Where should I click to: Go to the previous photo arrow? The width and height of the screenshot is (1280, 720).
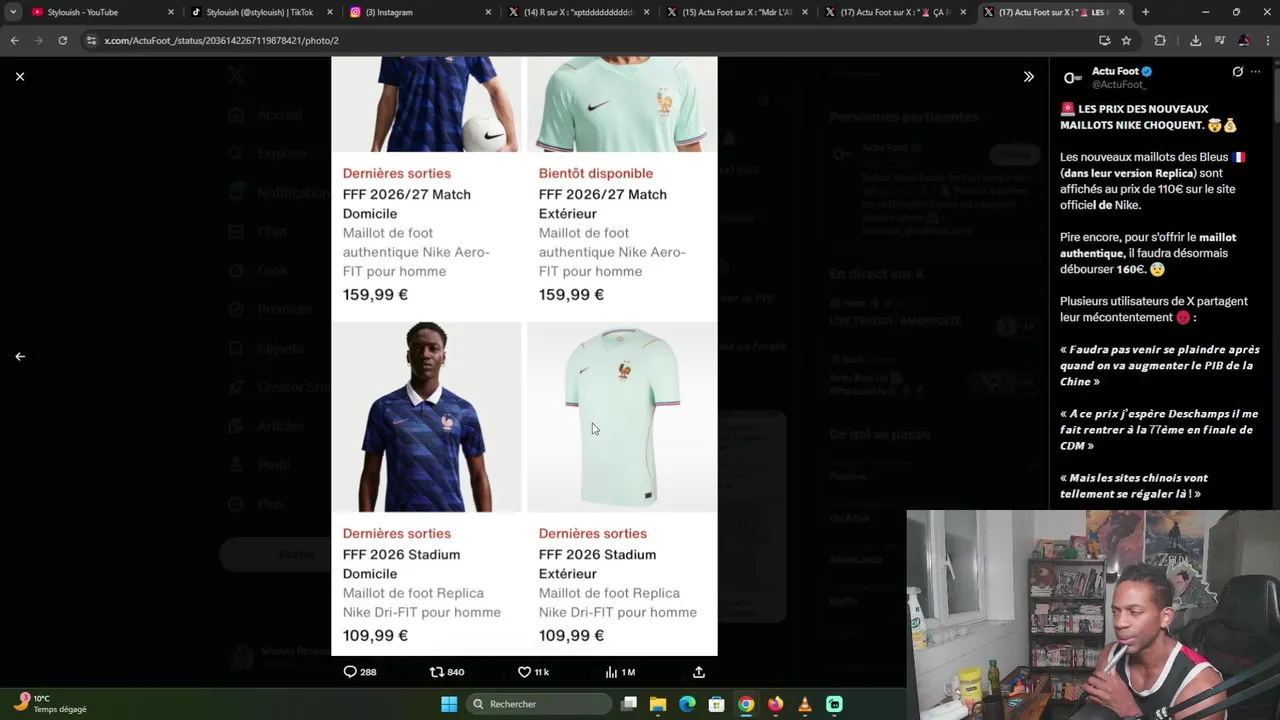(20, 356)
